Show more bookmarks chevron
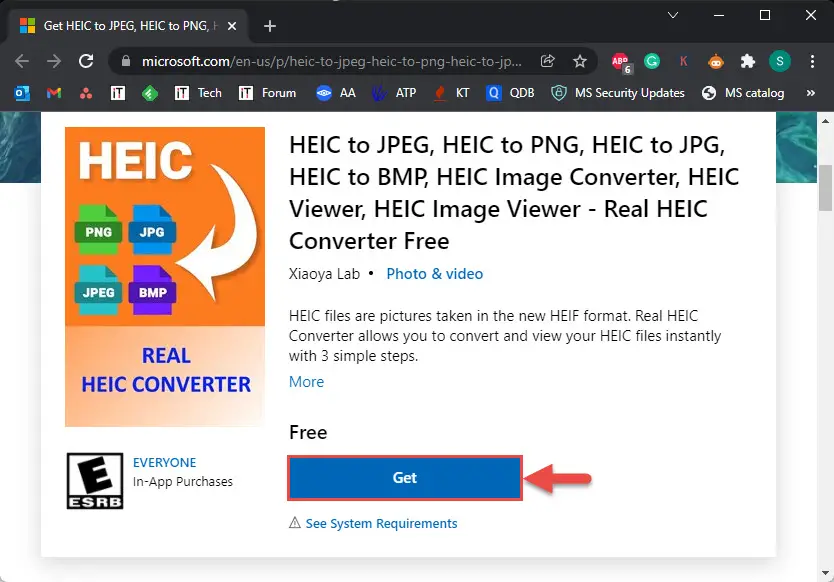This screenshot has width=834, height=582. pos(811,93)
